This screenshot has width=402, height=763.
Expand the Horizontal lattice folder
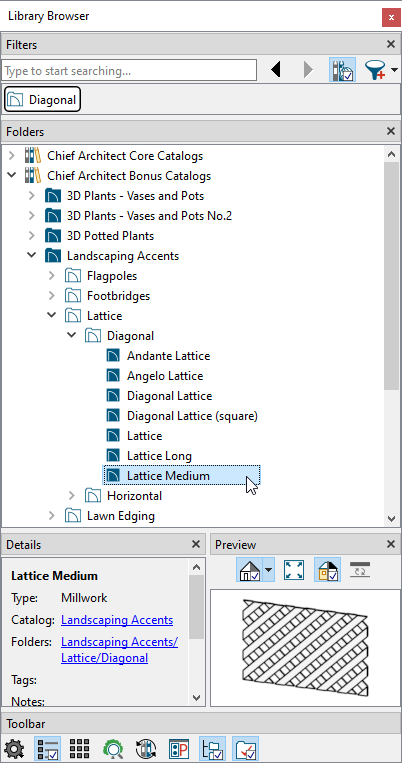72,495
